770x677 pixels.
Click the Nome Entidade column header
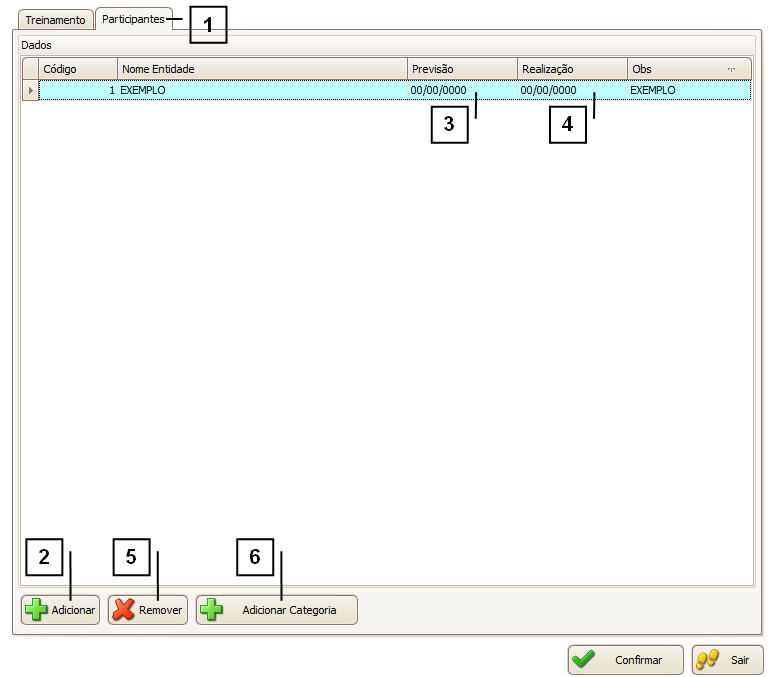pos(262,69)
